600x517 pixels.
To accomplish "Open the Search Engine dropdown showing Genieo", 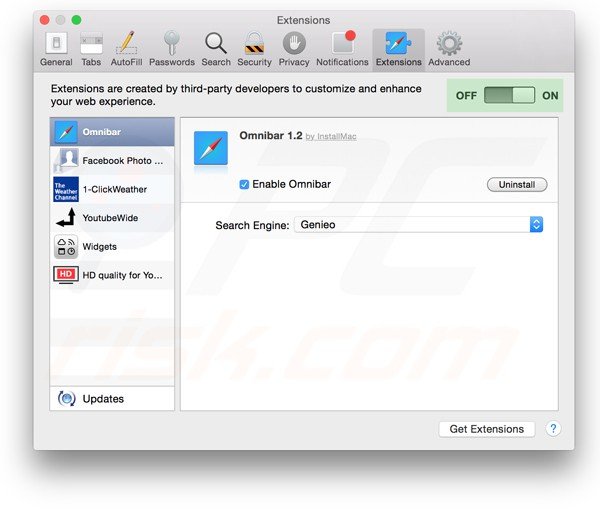I will 418,225.
